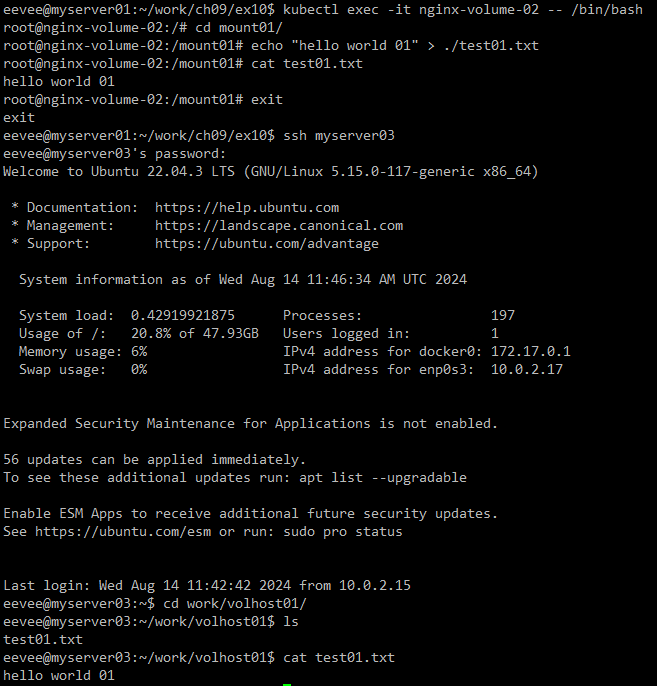Open the https://help.ubuntu.com documentation link
657x686 pixels.
[x=247, y=207]
